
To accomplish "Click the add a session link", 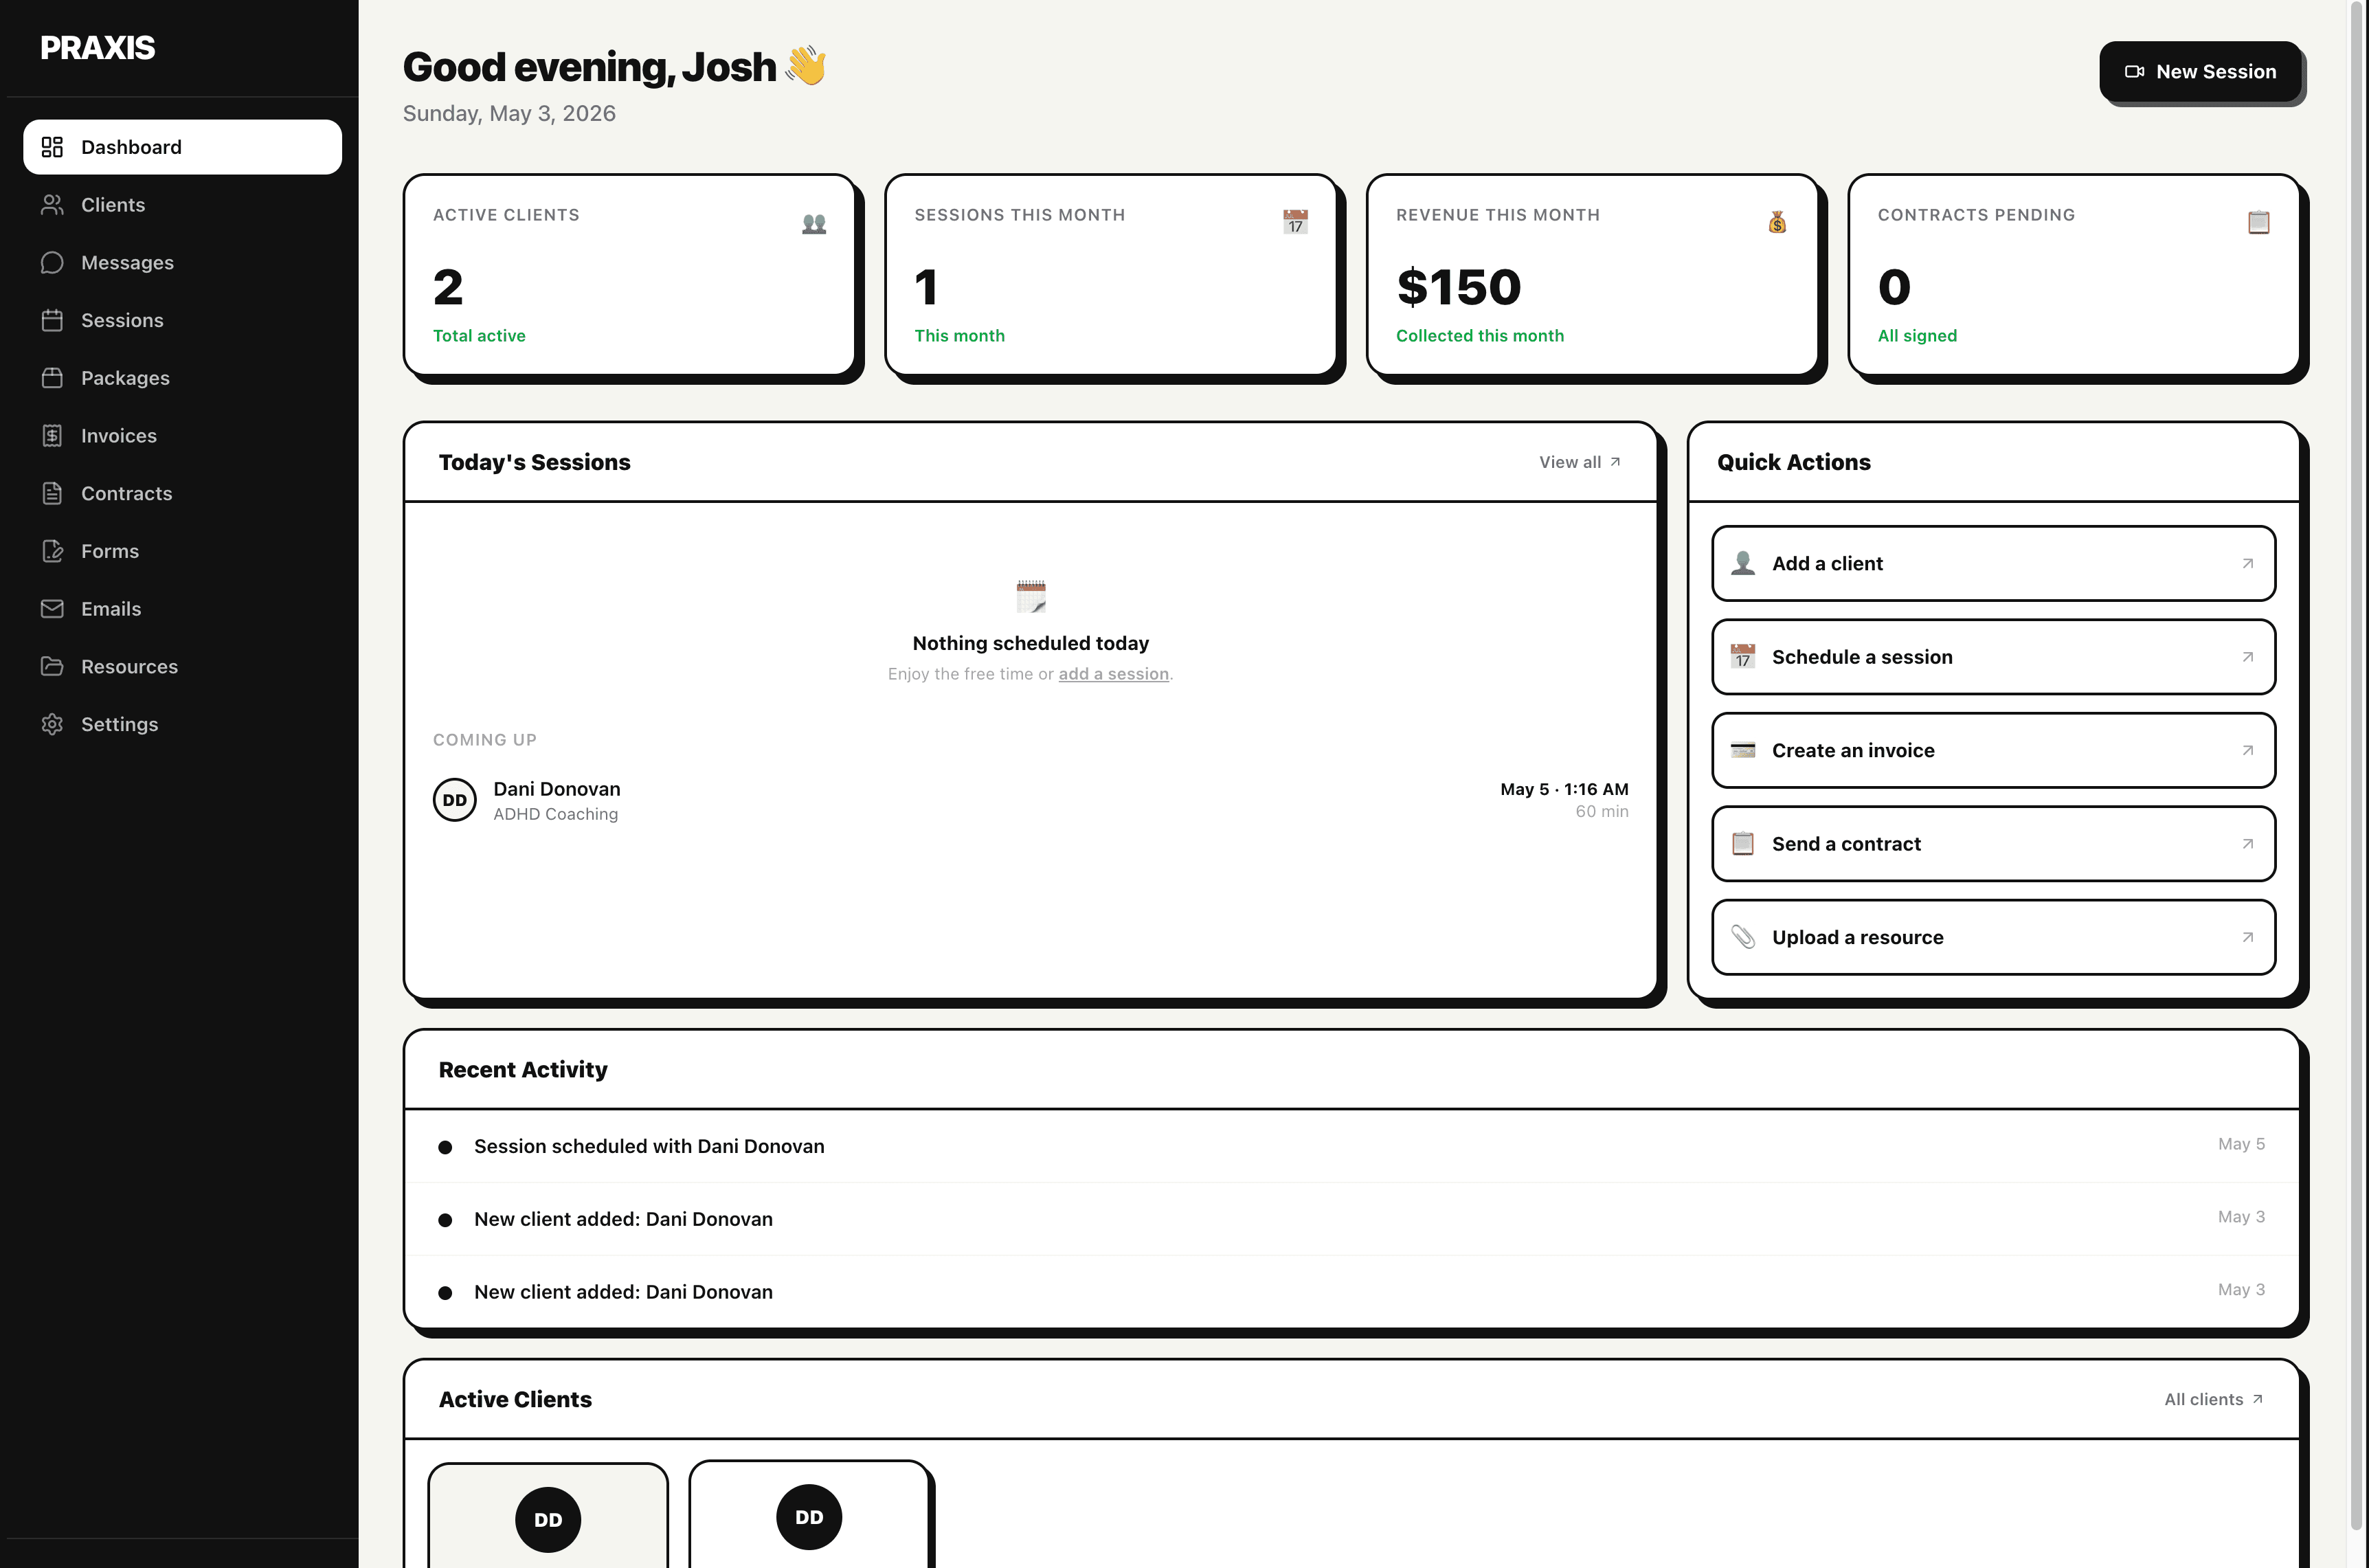I will click(1113, 674).
